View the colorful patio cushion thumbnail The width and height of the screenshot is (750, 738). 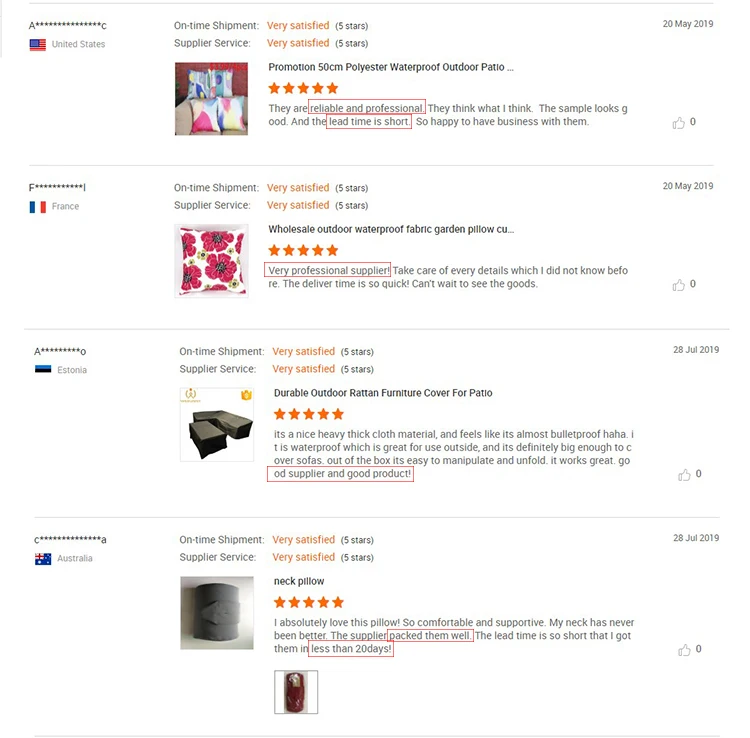pos(211,99)
